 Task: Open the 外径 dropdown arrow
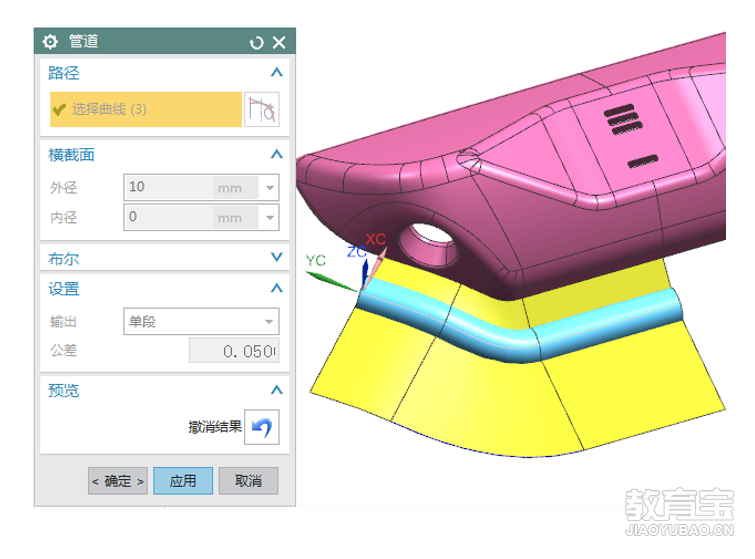tap(270, 188)
